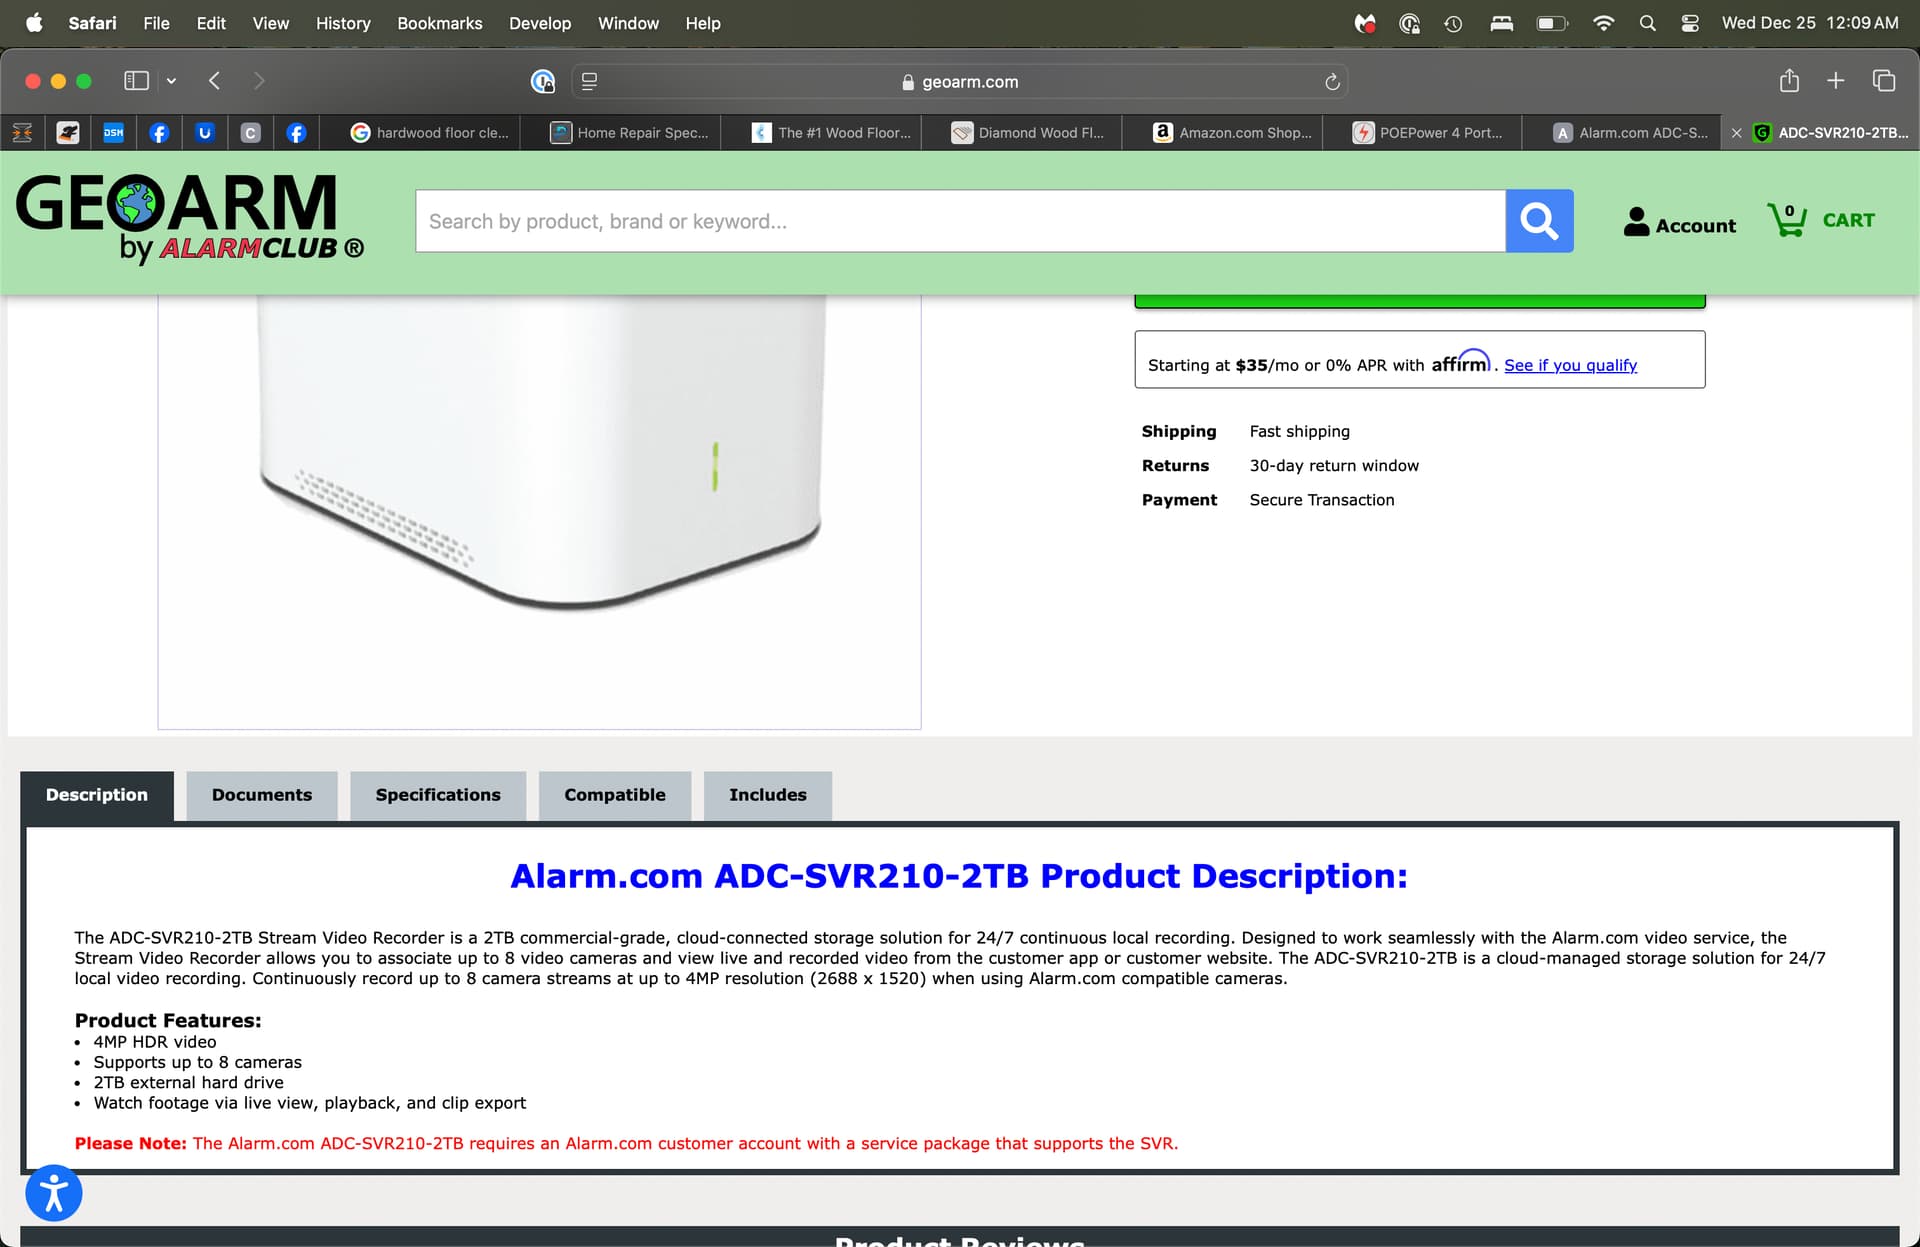Click the privacy extension icon beside address bar

(x=542, y=81)
